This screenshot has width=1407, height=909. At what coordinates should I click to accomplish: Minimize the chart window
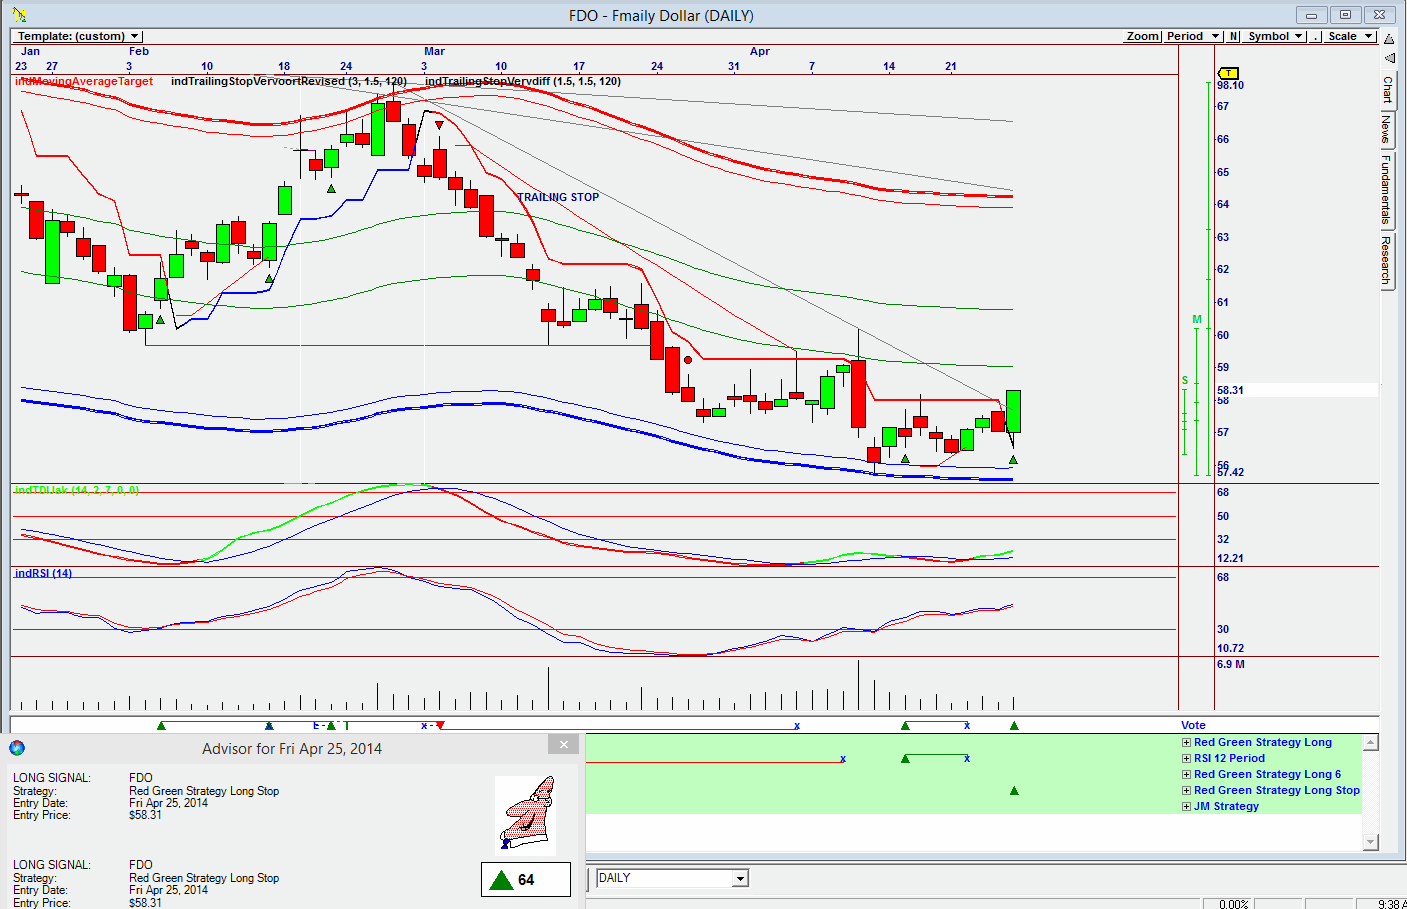pyautogui.click(x=1311, y=15)
